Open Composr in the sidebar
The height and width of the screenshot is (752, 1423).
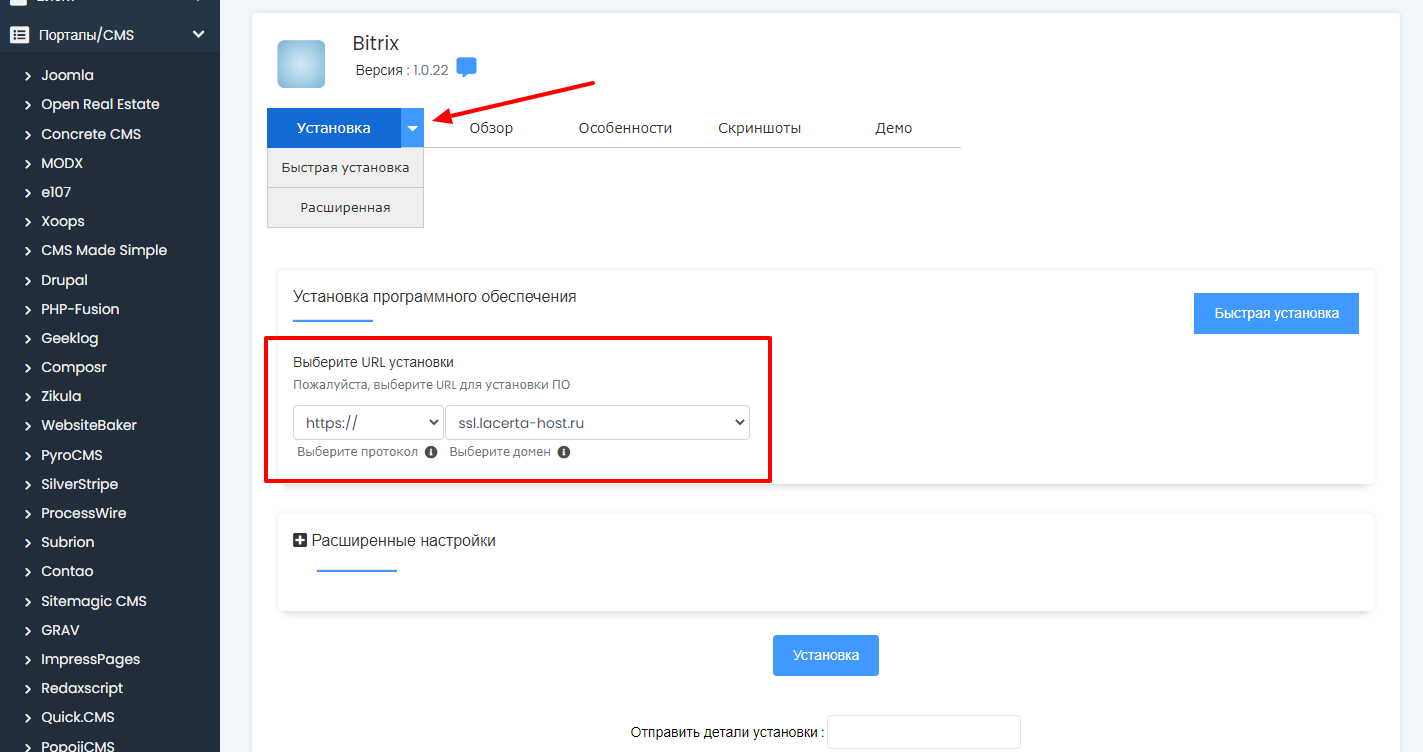click(x=74, y=367)
